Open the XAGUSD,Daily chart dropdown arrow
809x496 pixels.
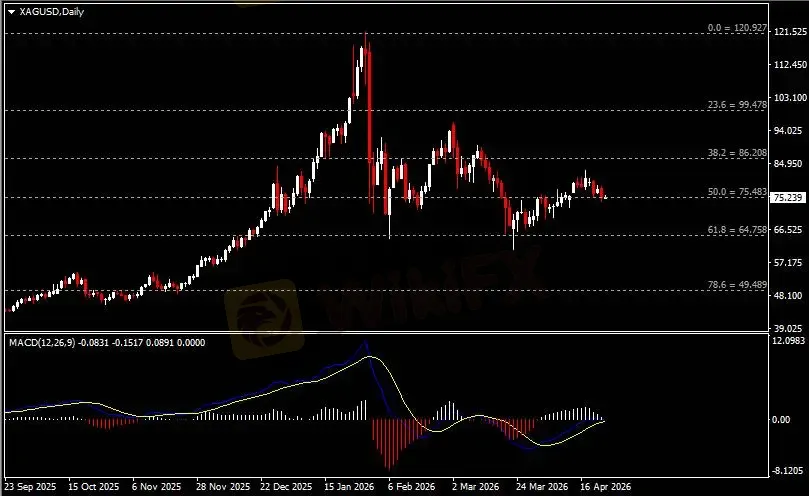pos(11,12)
